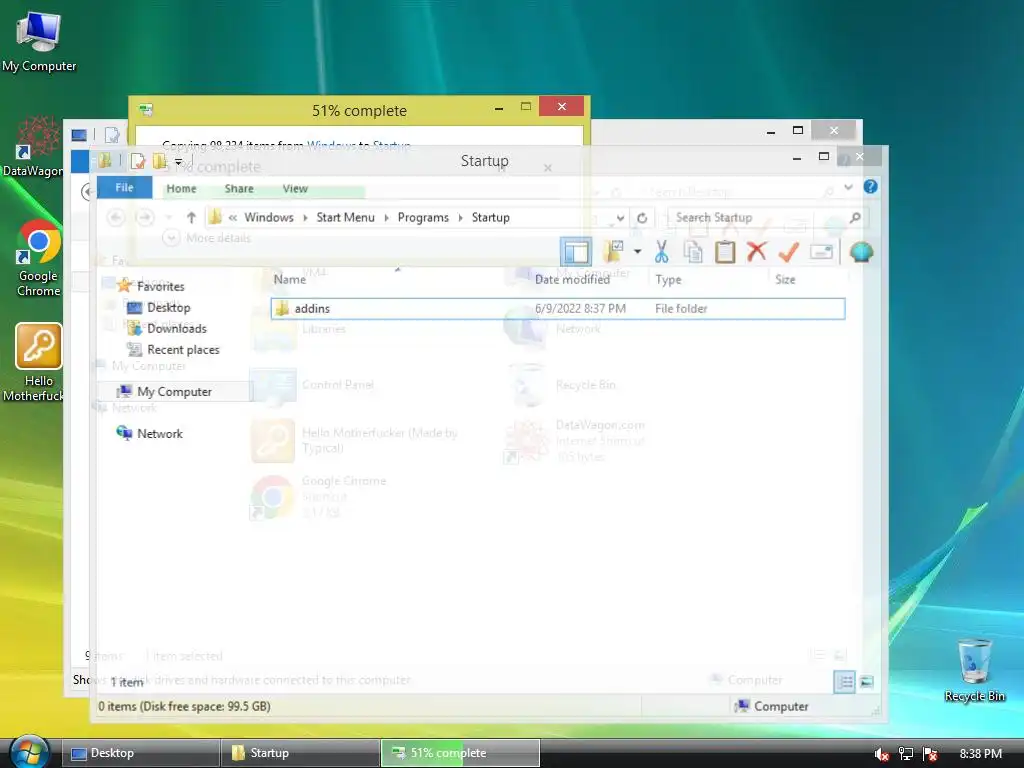This screenshot has height=768, width=1024.
Task: Click the copy dialog's title-bar icon
Action: coord(146,110)
